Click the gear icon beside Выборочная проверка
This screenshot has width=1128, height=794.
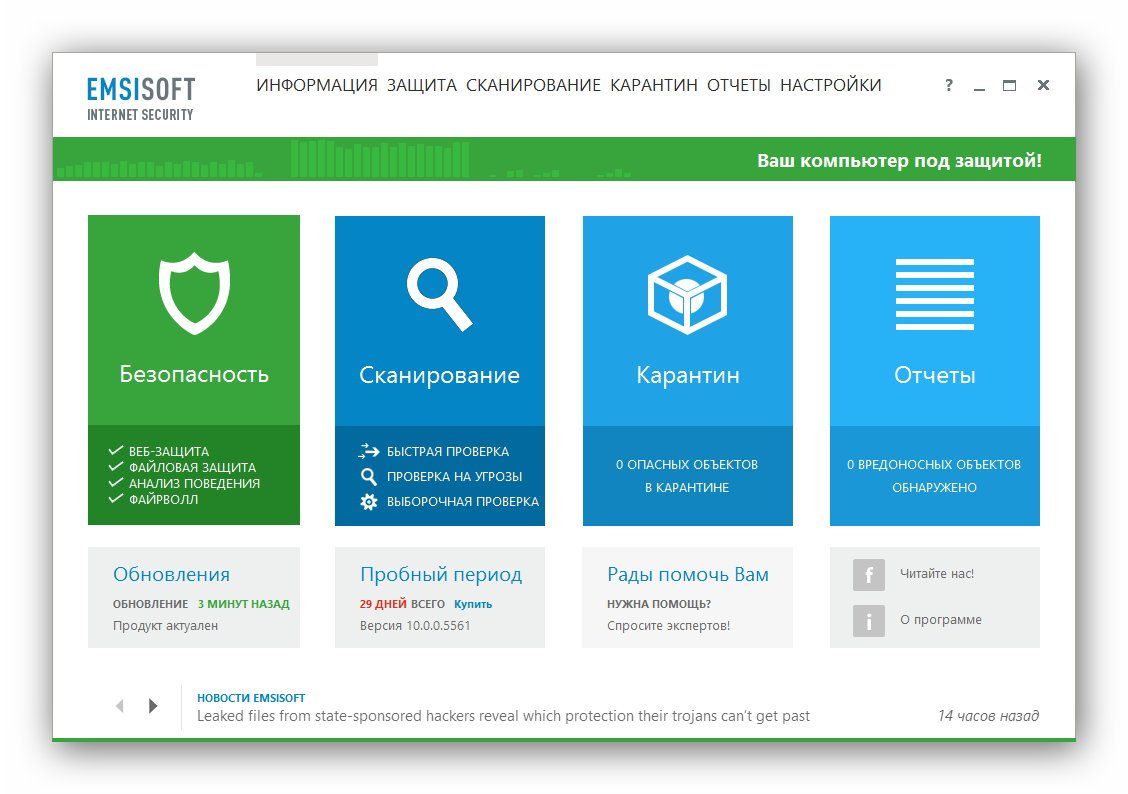click(368, 501)
